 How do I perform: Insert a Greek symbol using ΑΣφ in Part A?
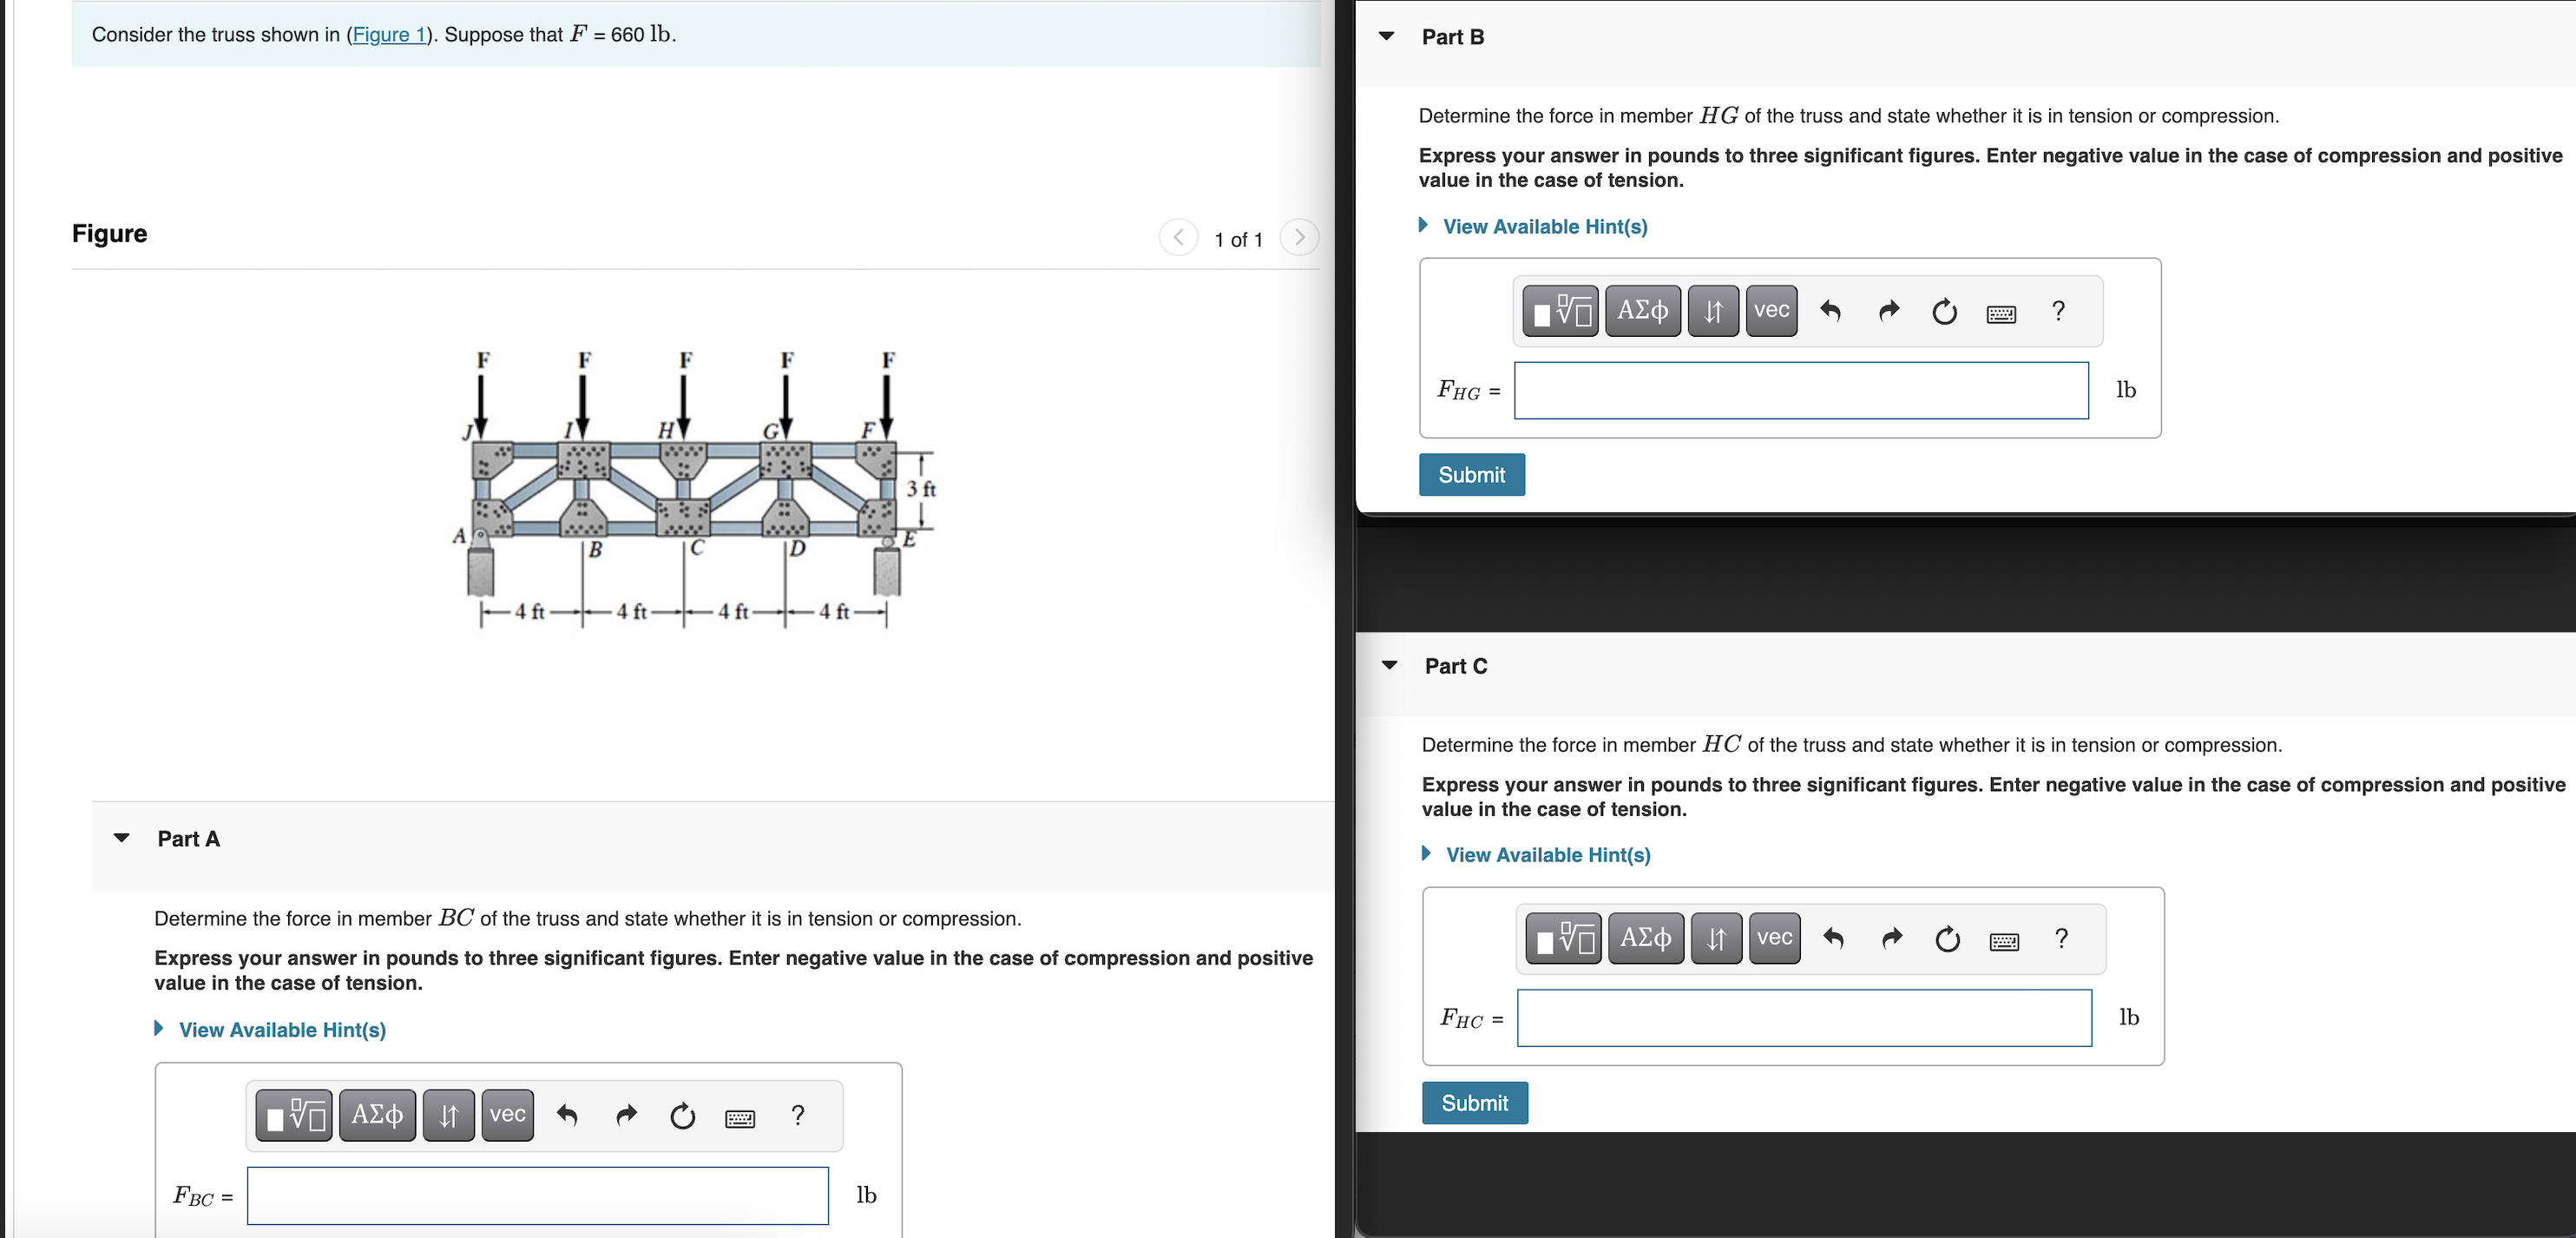pos(376,1114)
